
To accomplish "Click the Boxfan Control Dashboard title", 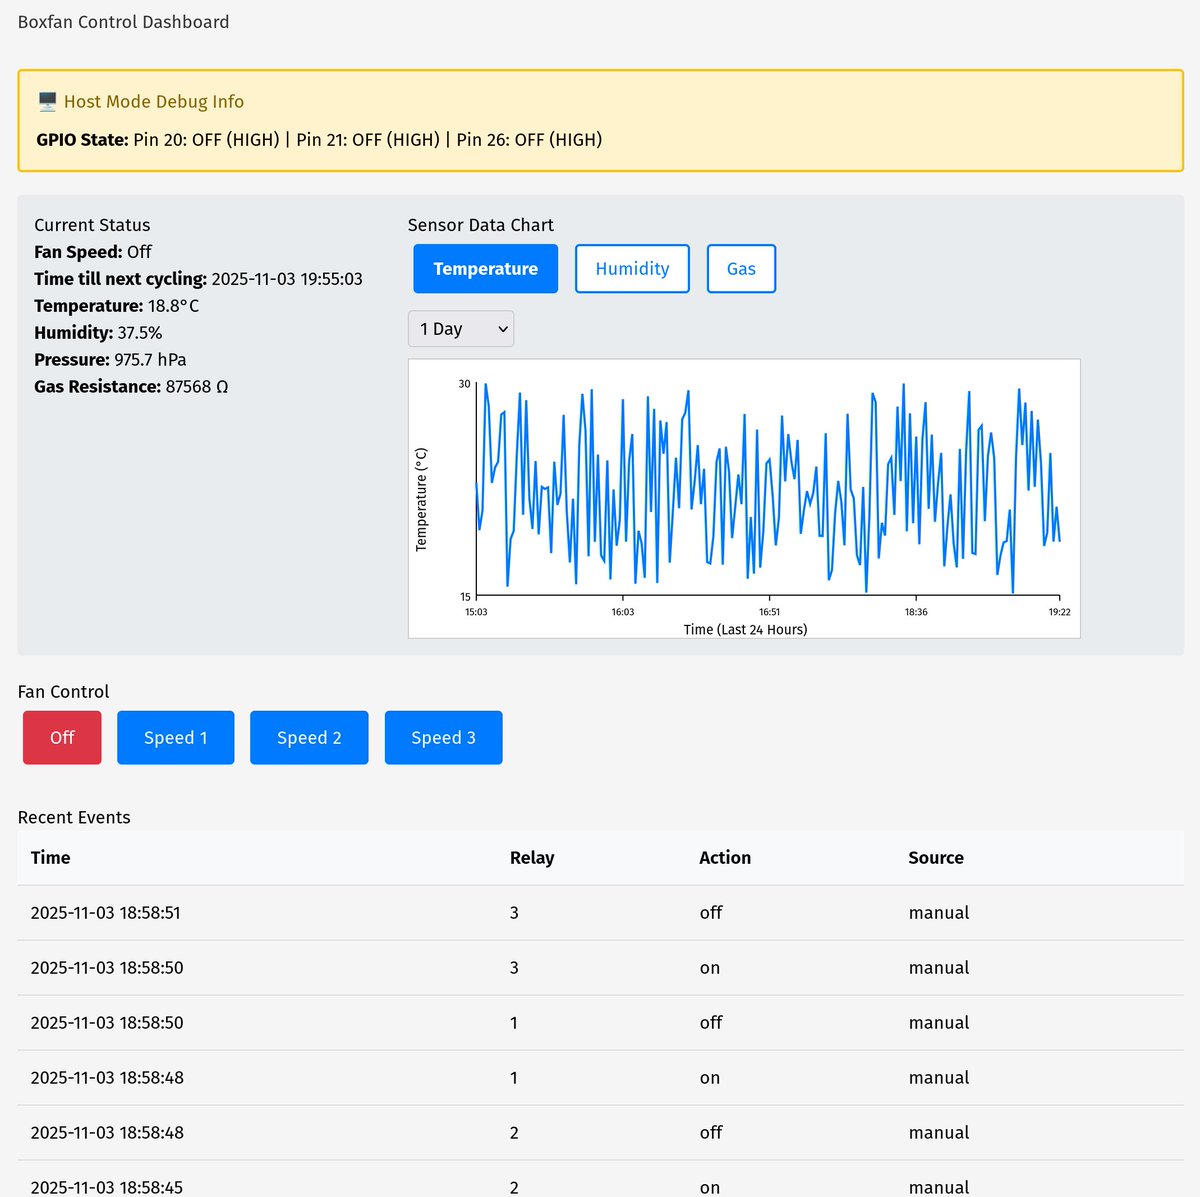I will click(123, 21).
